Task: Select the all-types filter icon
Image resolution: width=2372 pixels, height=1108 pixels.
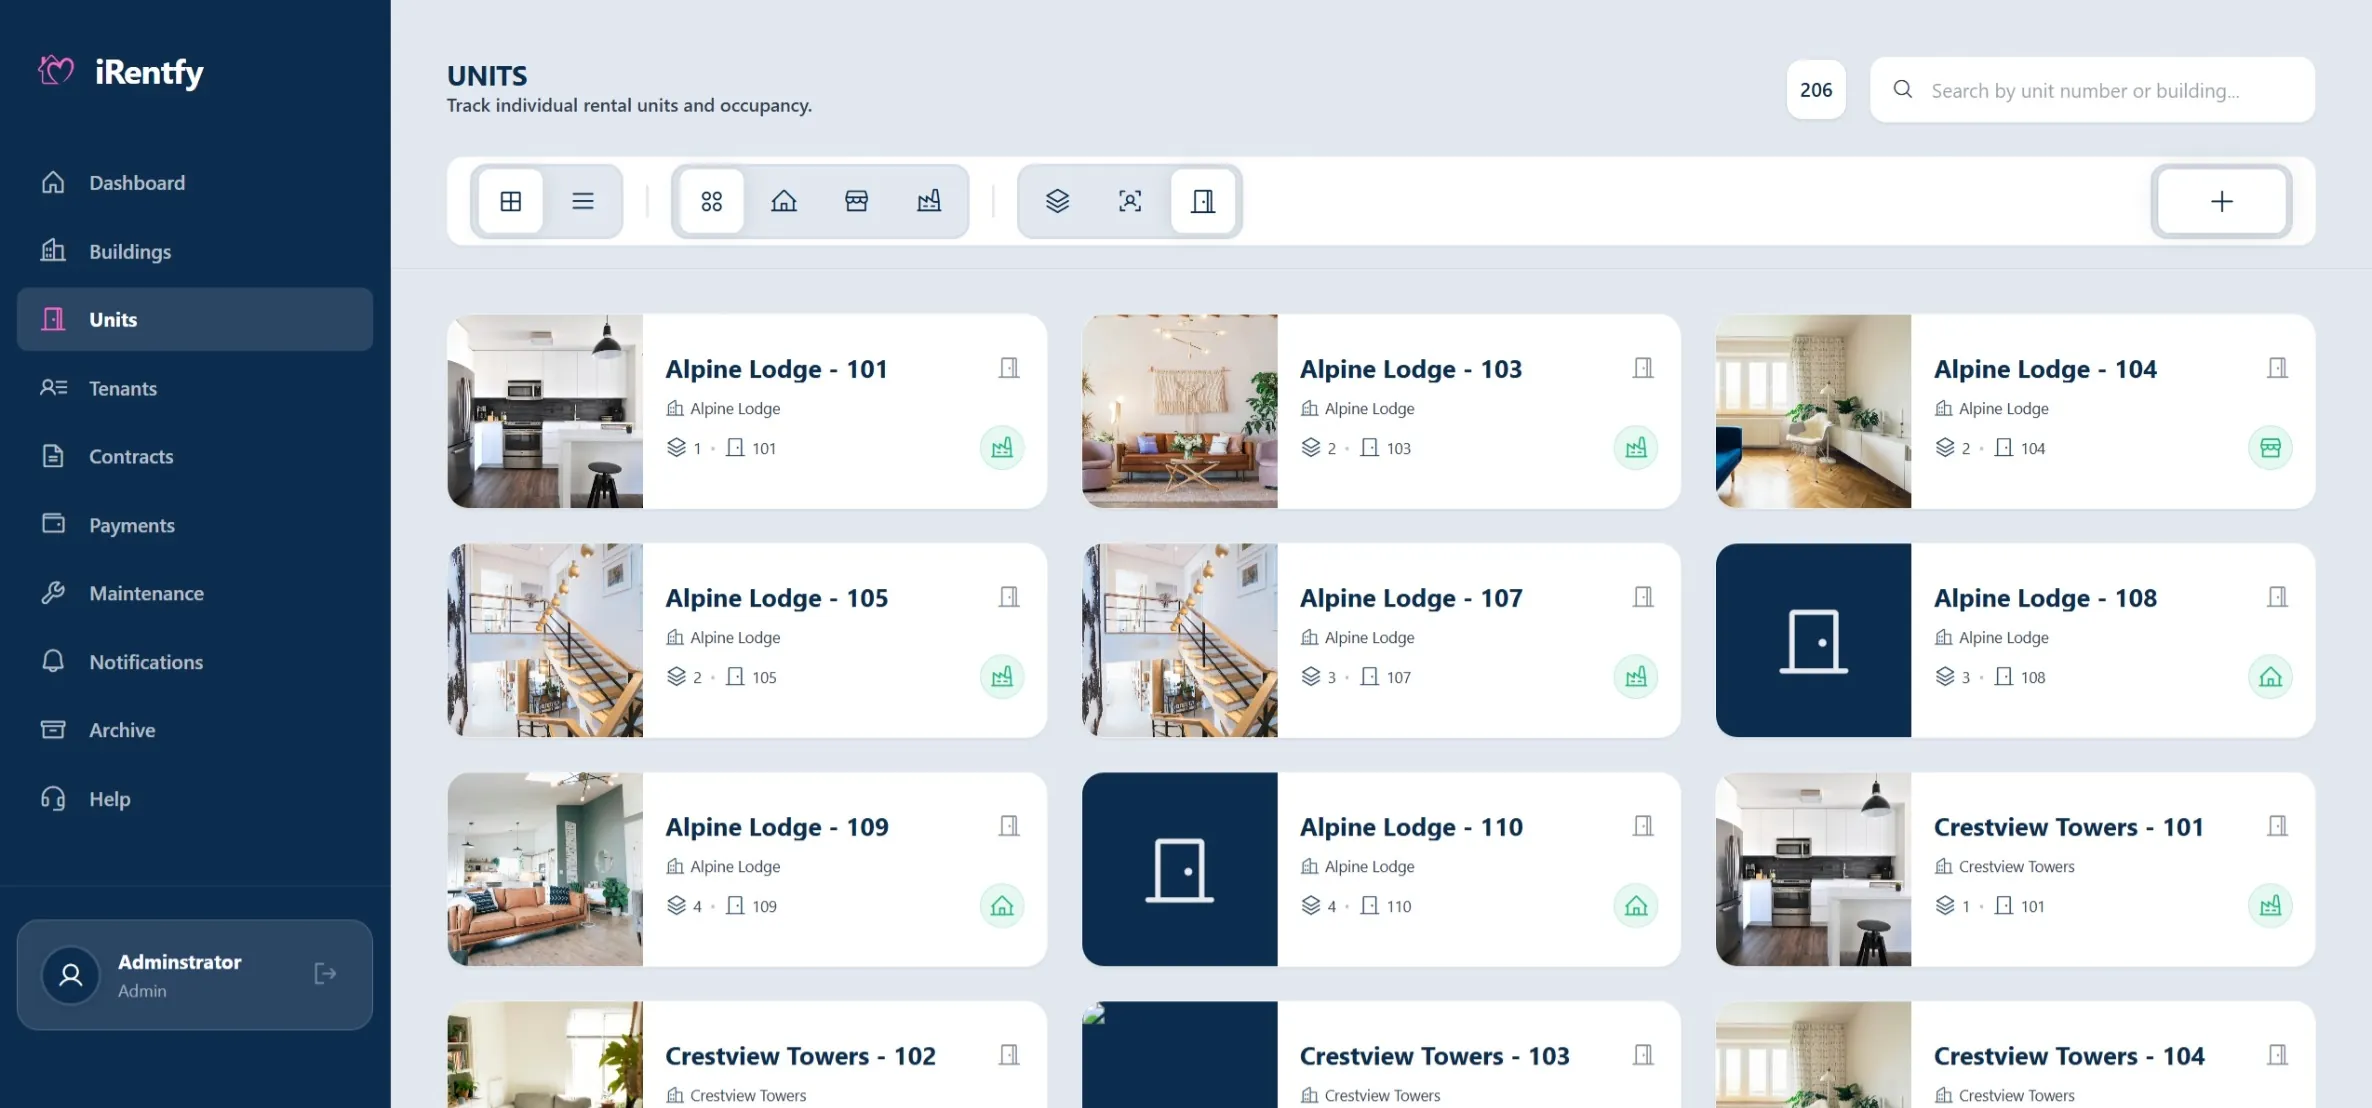Action: [712, 201]
